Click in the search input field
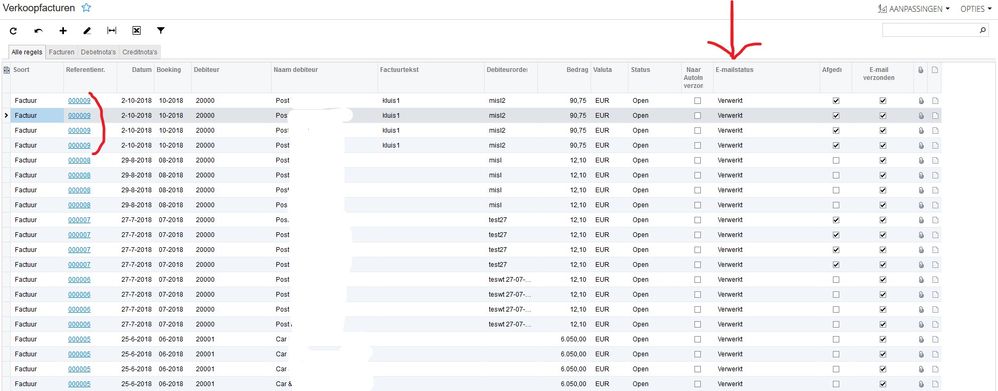Screen dimensions: 998x391 930,30
